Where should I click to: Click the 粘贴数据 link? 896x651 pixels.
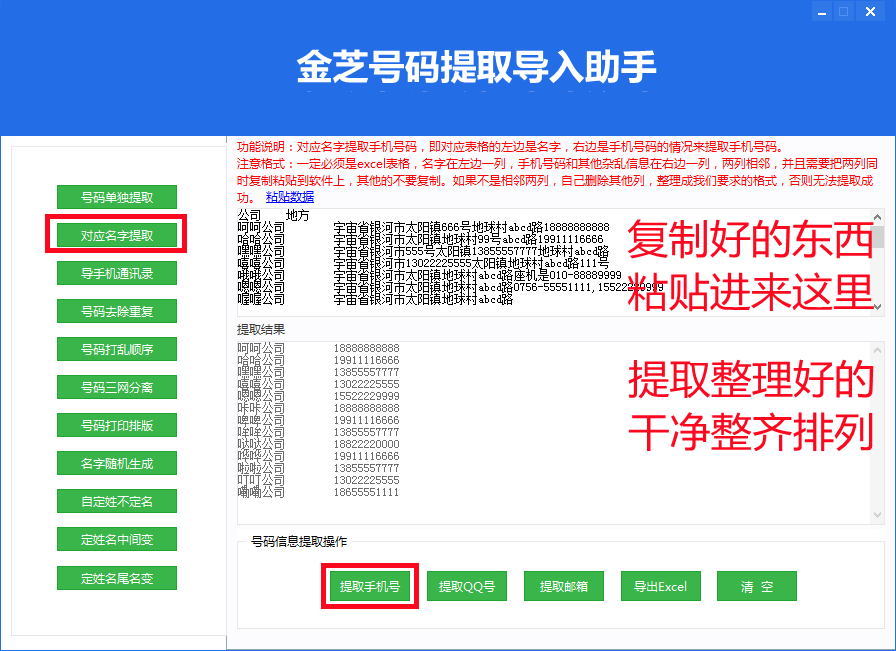290,197
